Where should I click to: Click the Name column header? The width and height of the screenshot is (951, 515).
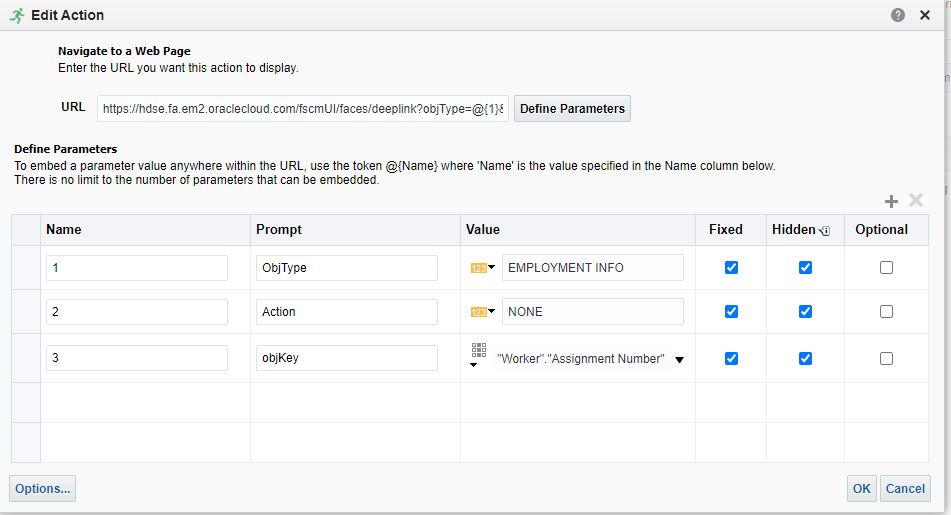(x=146, y=229)
